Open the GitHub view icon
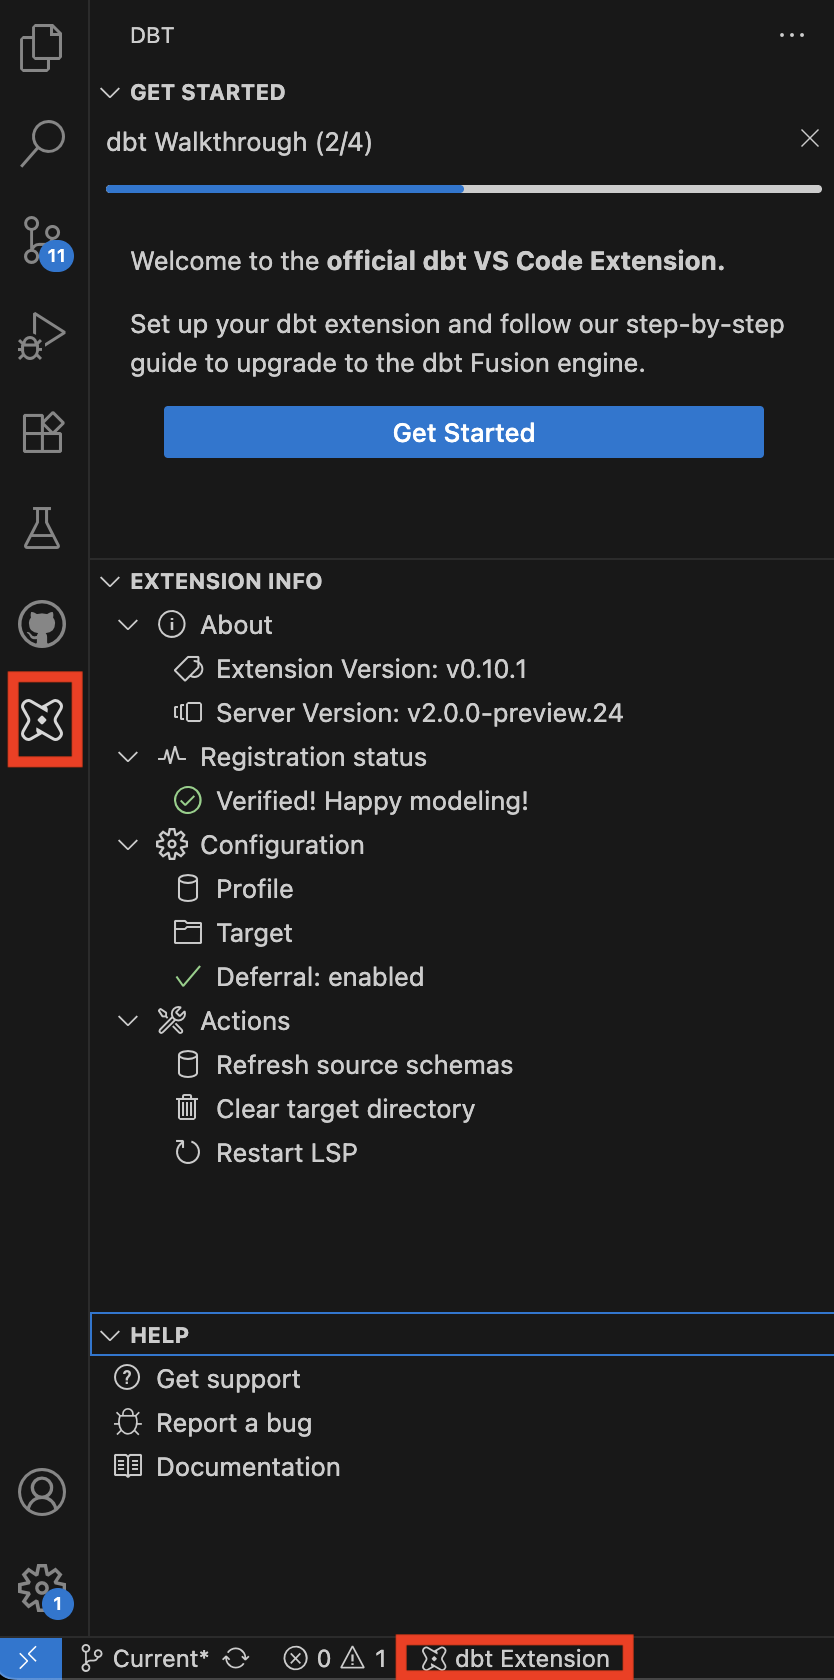 tap(42, 624)
